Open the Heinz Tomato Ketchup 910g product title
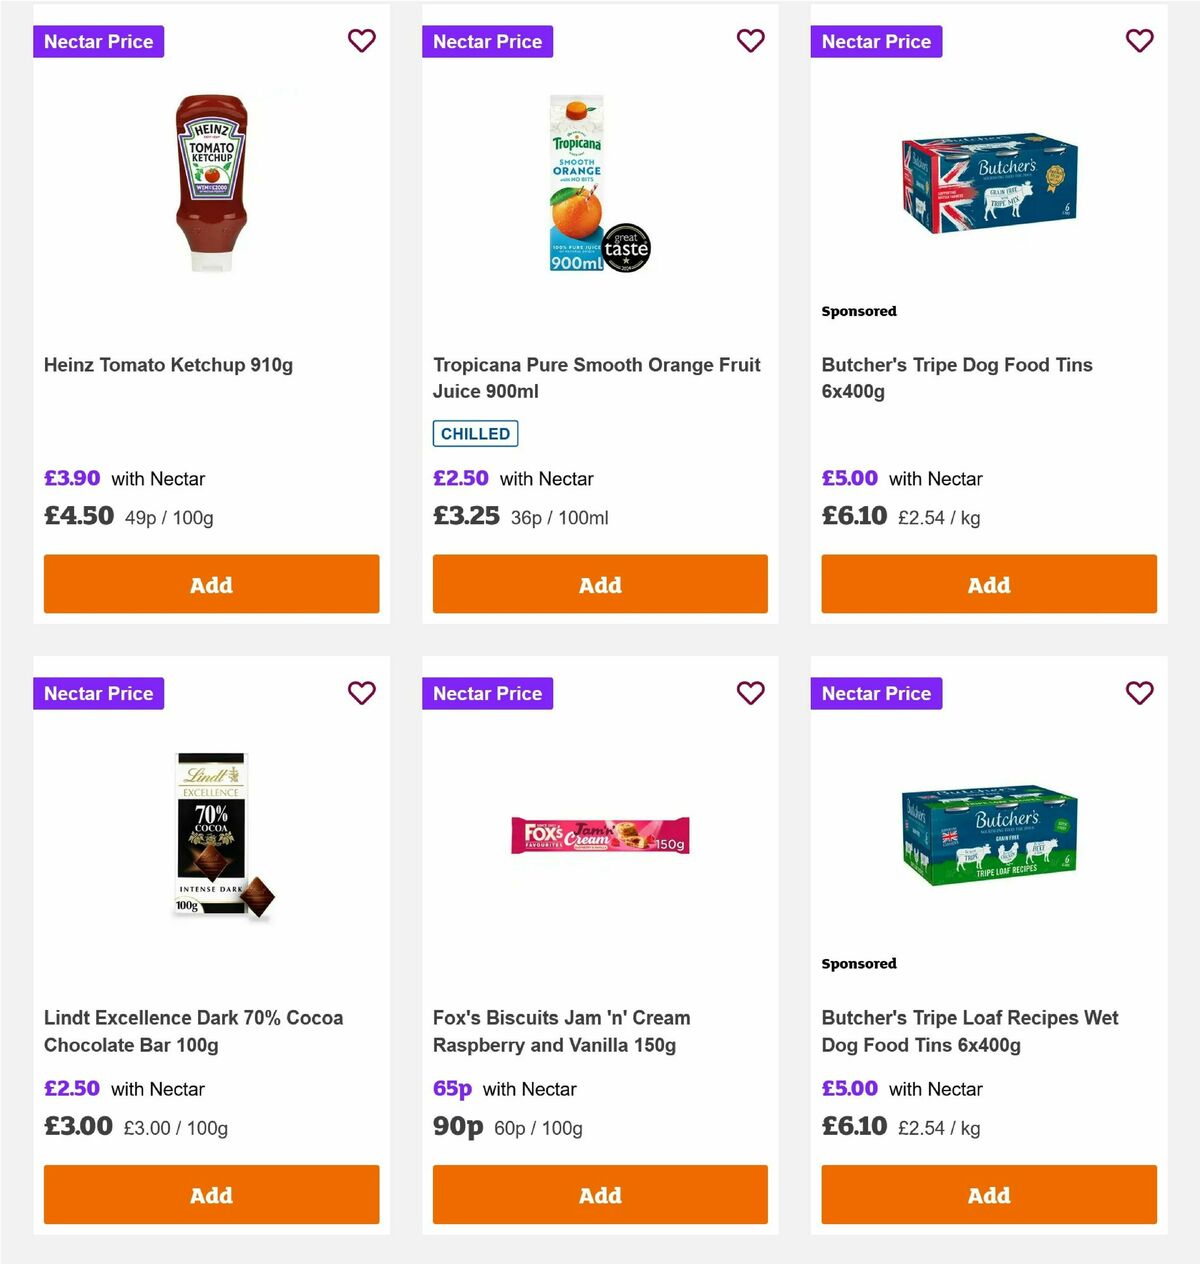 click(x=168, y=365)
